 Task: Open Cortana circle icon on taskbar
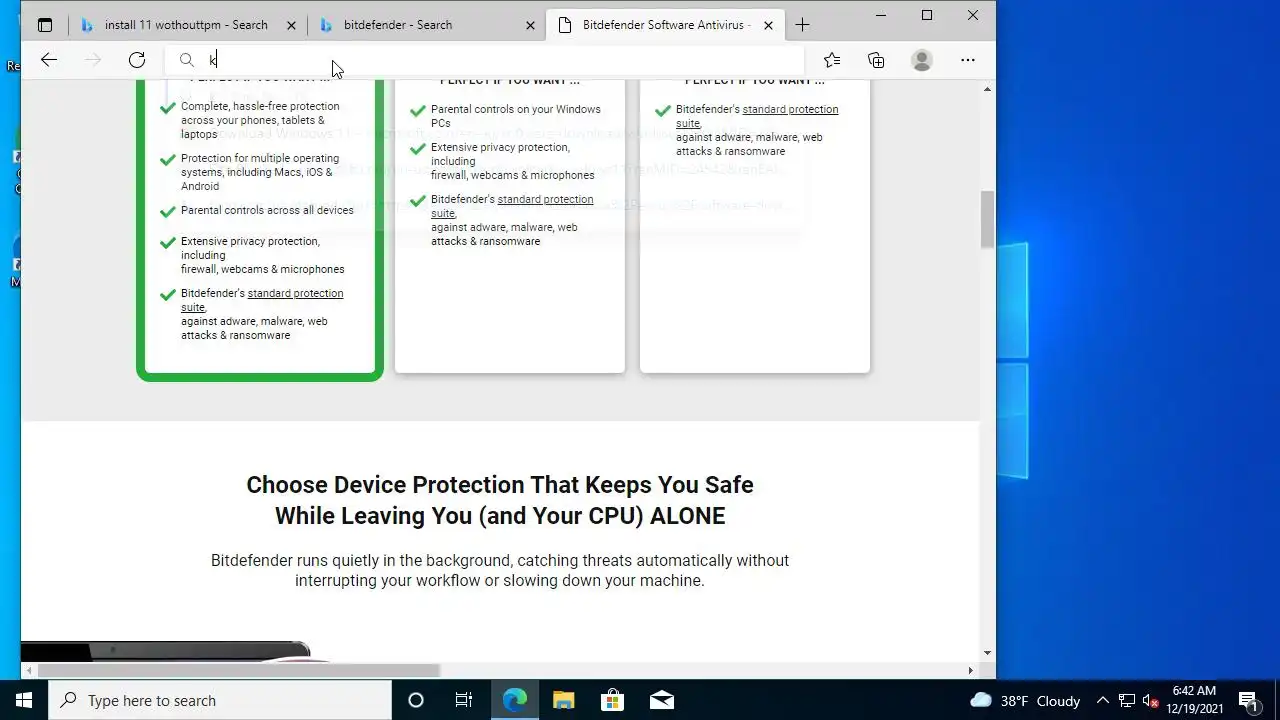pyautogui.click(x=416, y=700)
